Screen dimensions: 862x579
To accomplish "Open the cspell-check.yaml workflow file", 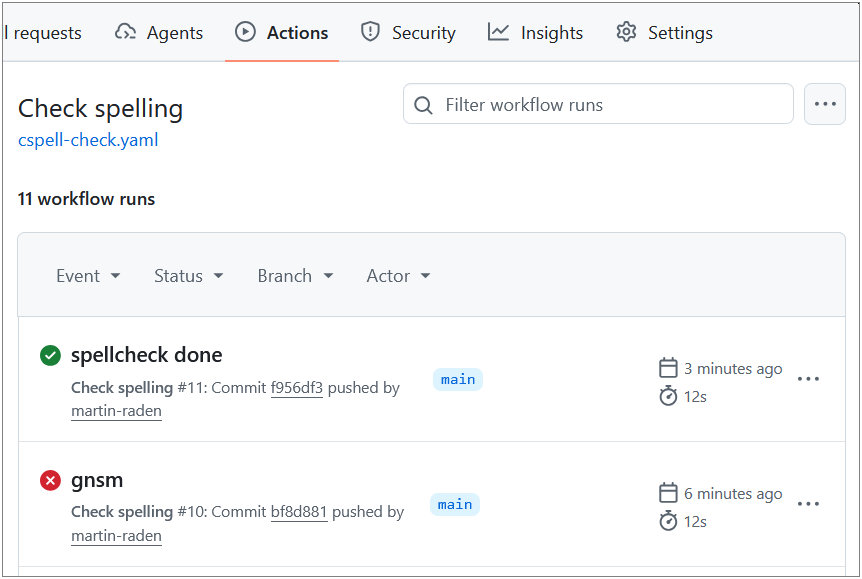I will pyautogui.click(x=87, y=140).
